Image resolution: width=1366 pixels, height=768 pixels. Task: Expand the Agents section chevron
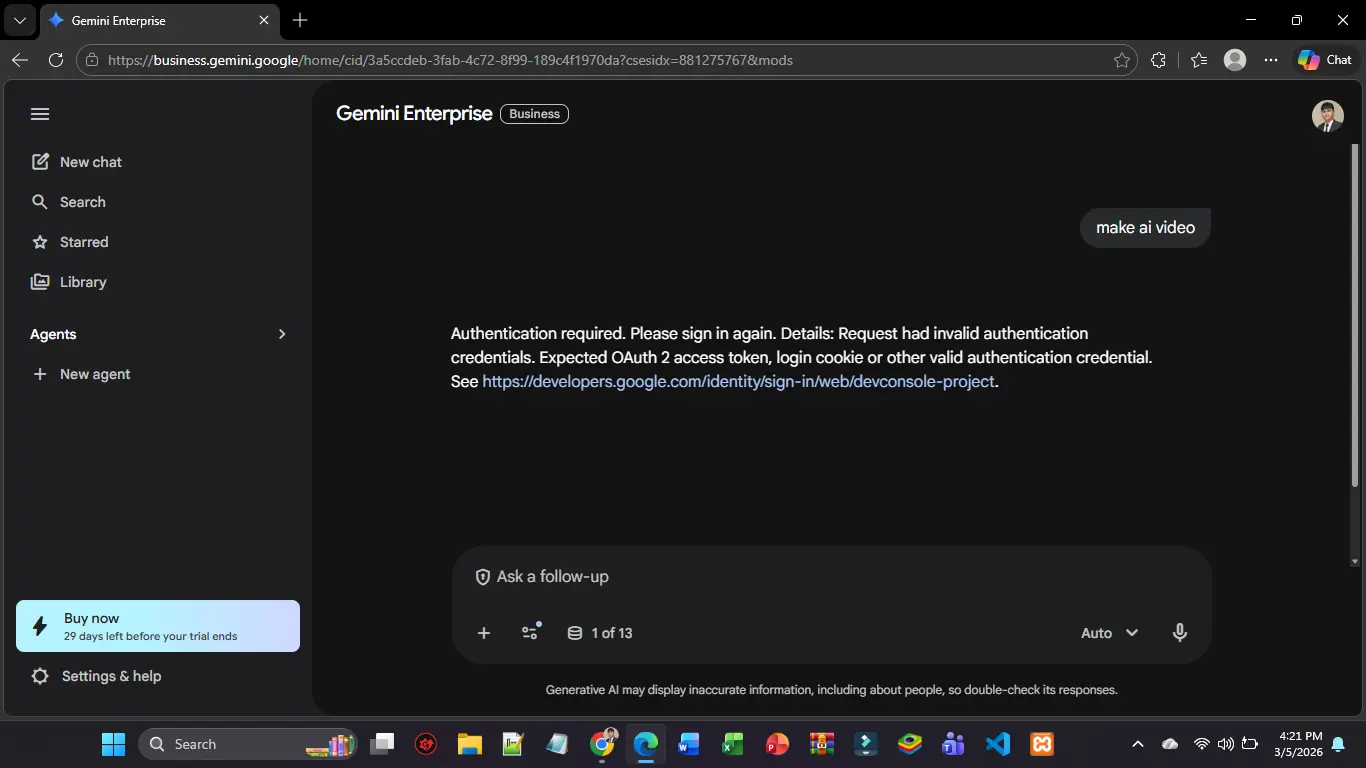tap(282, 334)
